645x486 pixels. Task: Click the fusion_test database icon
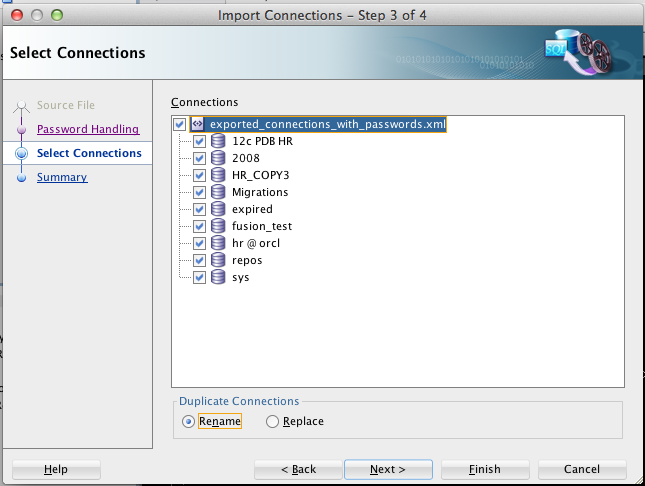218,226
